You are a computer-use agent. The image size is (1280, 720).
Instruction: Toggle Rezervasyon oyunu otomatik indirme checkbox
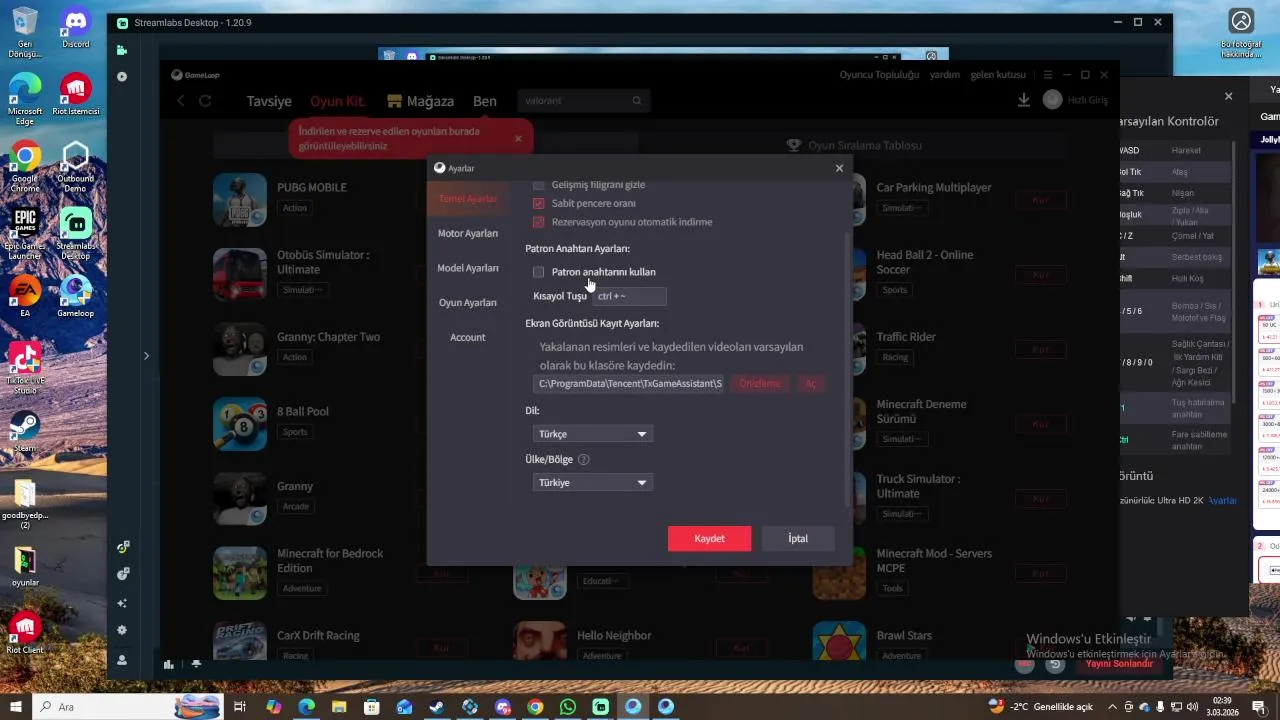(539, 222)
